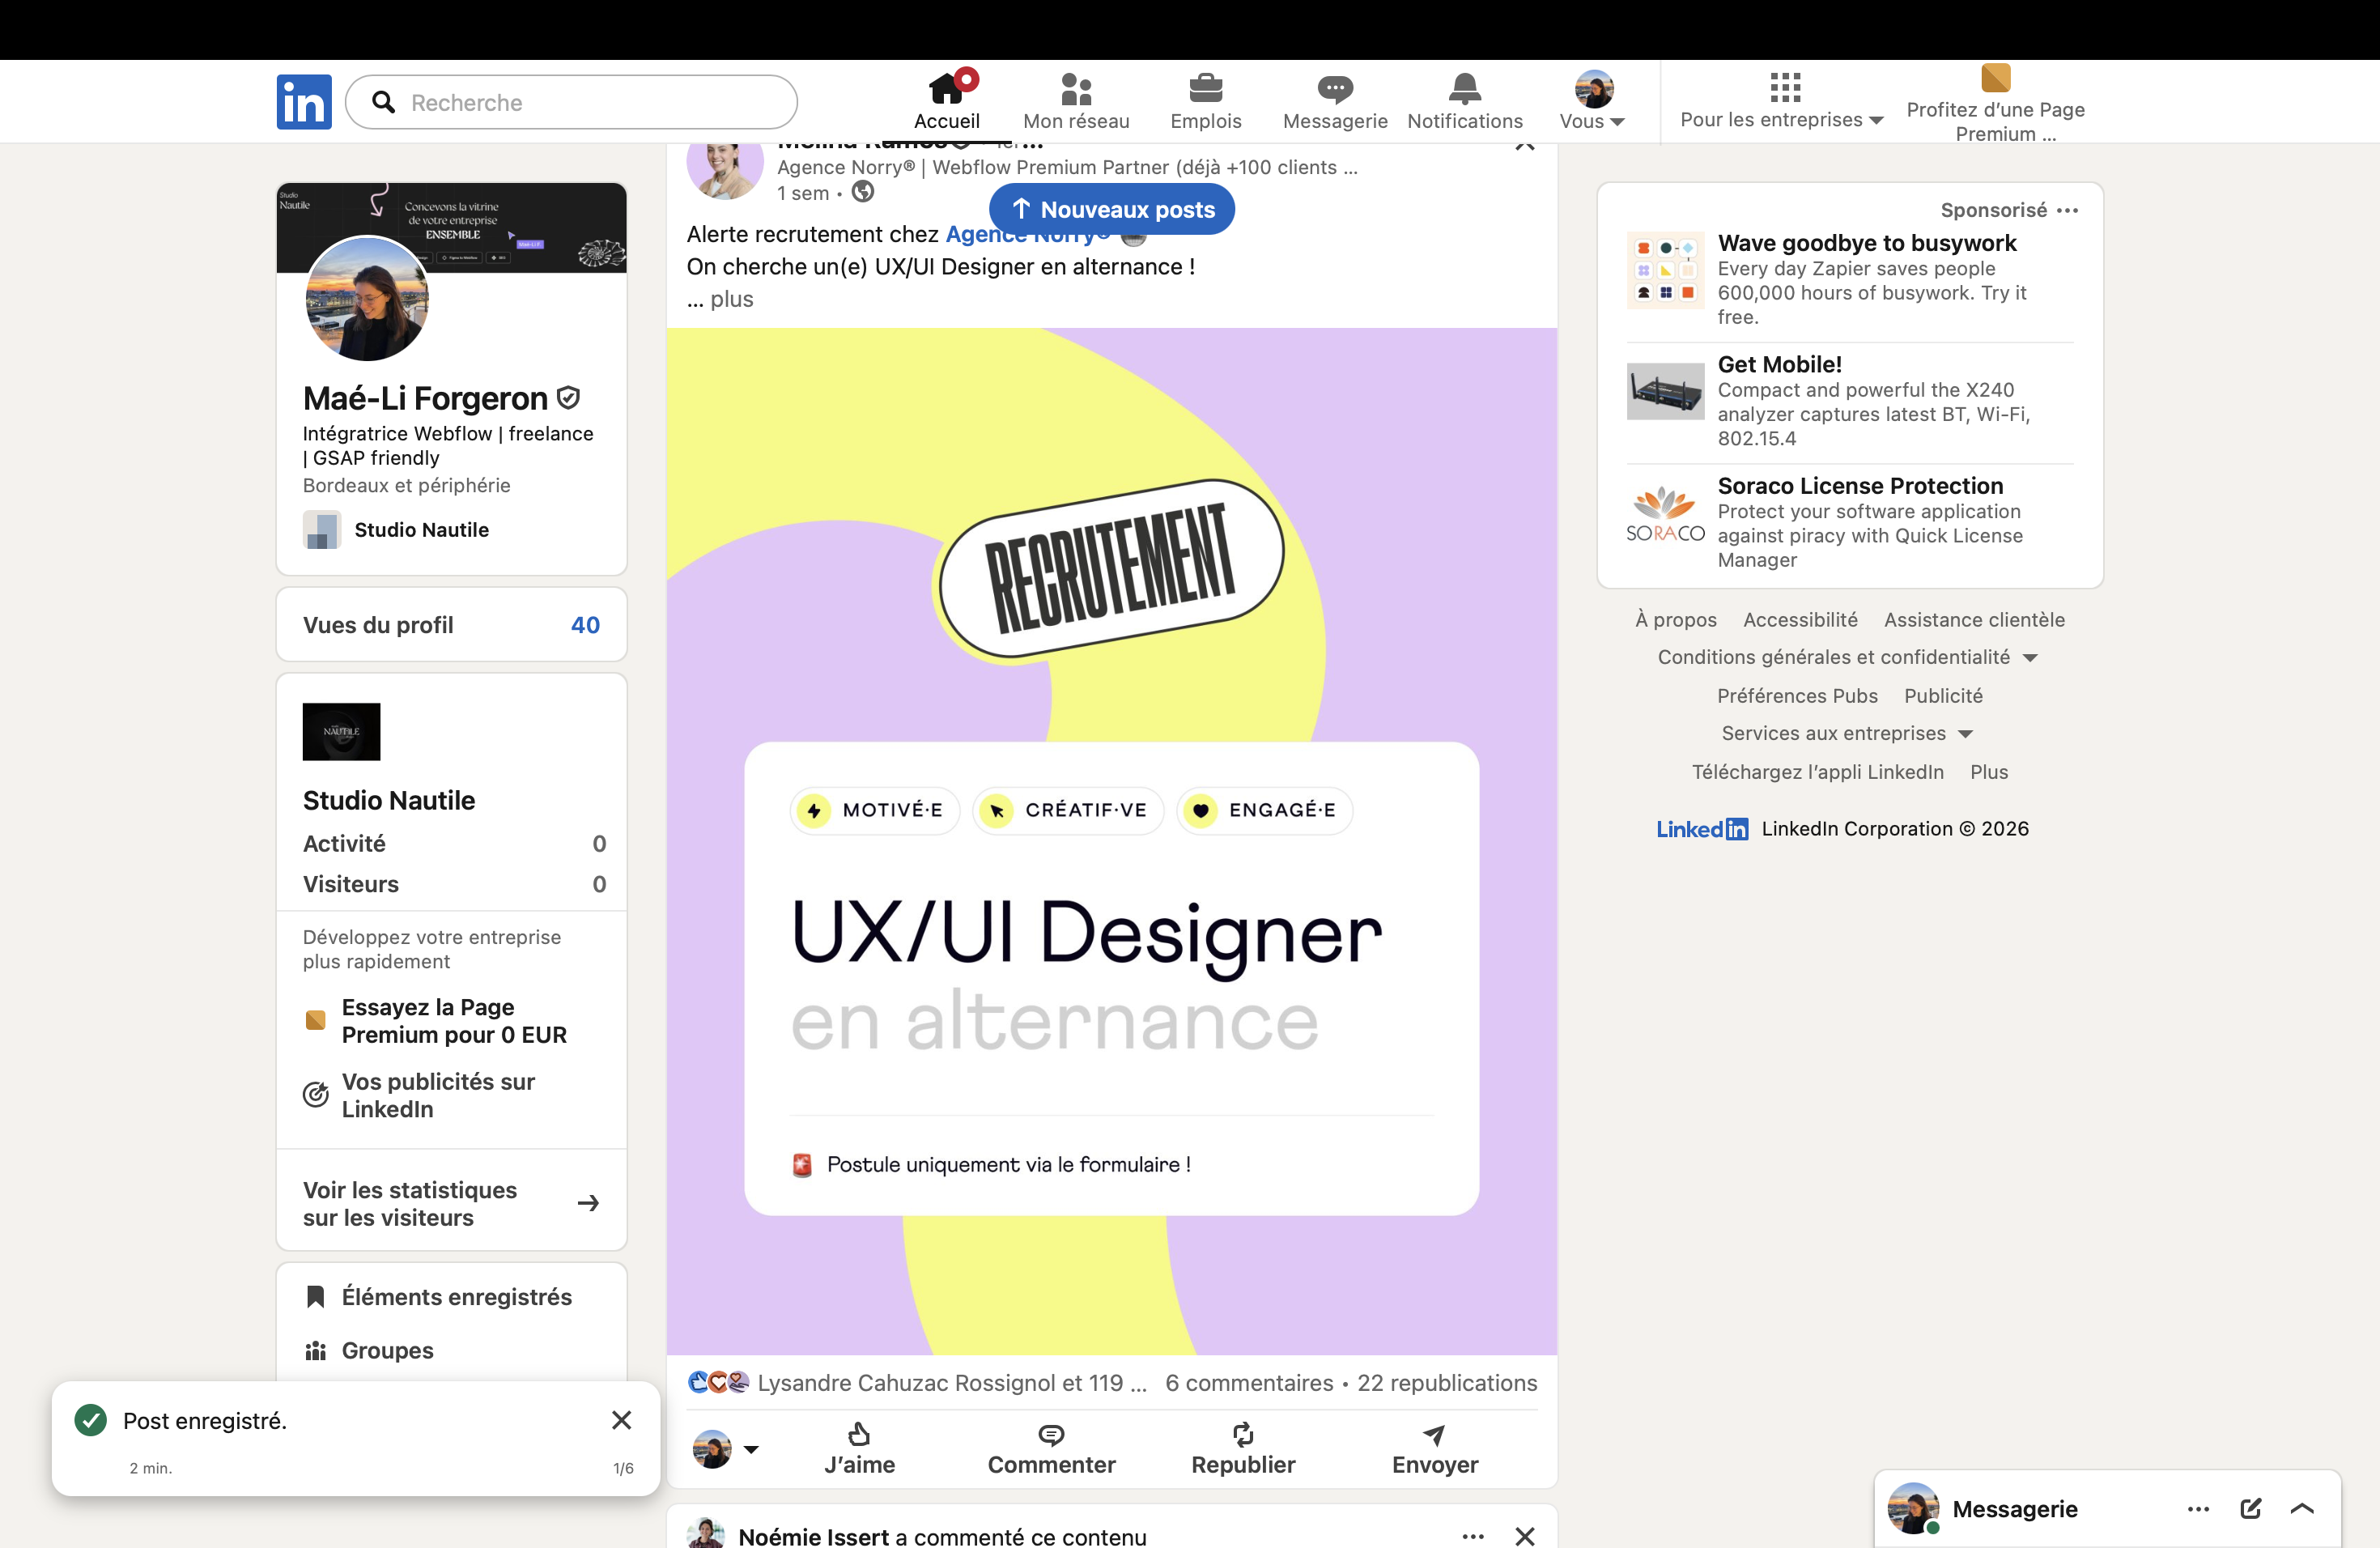Click the Envoyer paper plane icon
The height and width of the screenshot is (1548, 2380).
pyautogui.click(x=1434, y=1435)
